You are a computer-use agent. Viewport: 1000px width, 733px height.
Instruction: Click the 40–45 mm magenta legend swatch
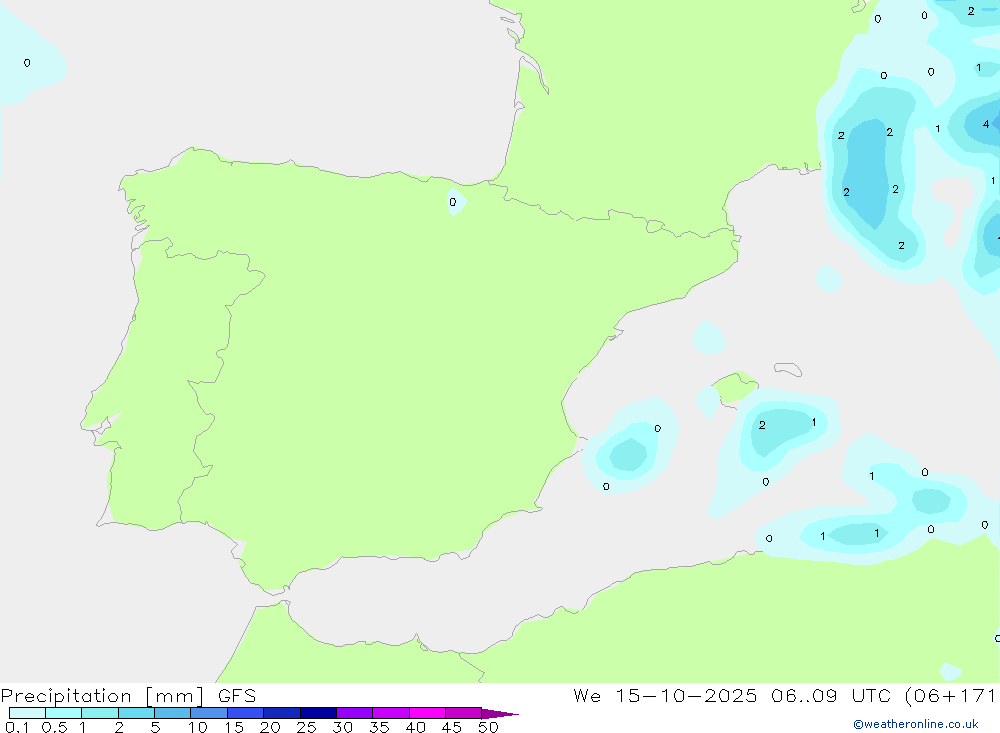pyautogui.click(x=427, y=713)
